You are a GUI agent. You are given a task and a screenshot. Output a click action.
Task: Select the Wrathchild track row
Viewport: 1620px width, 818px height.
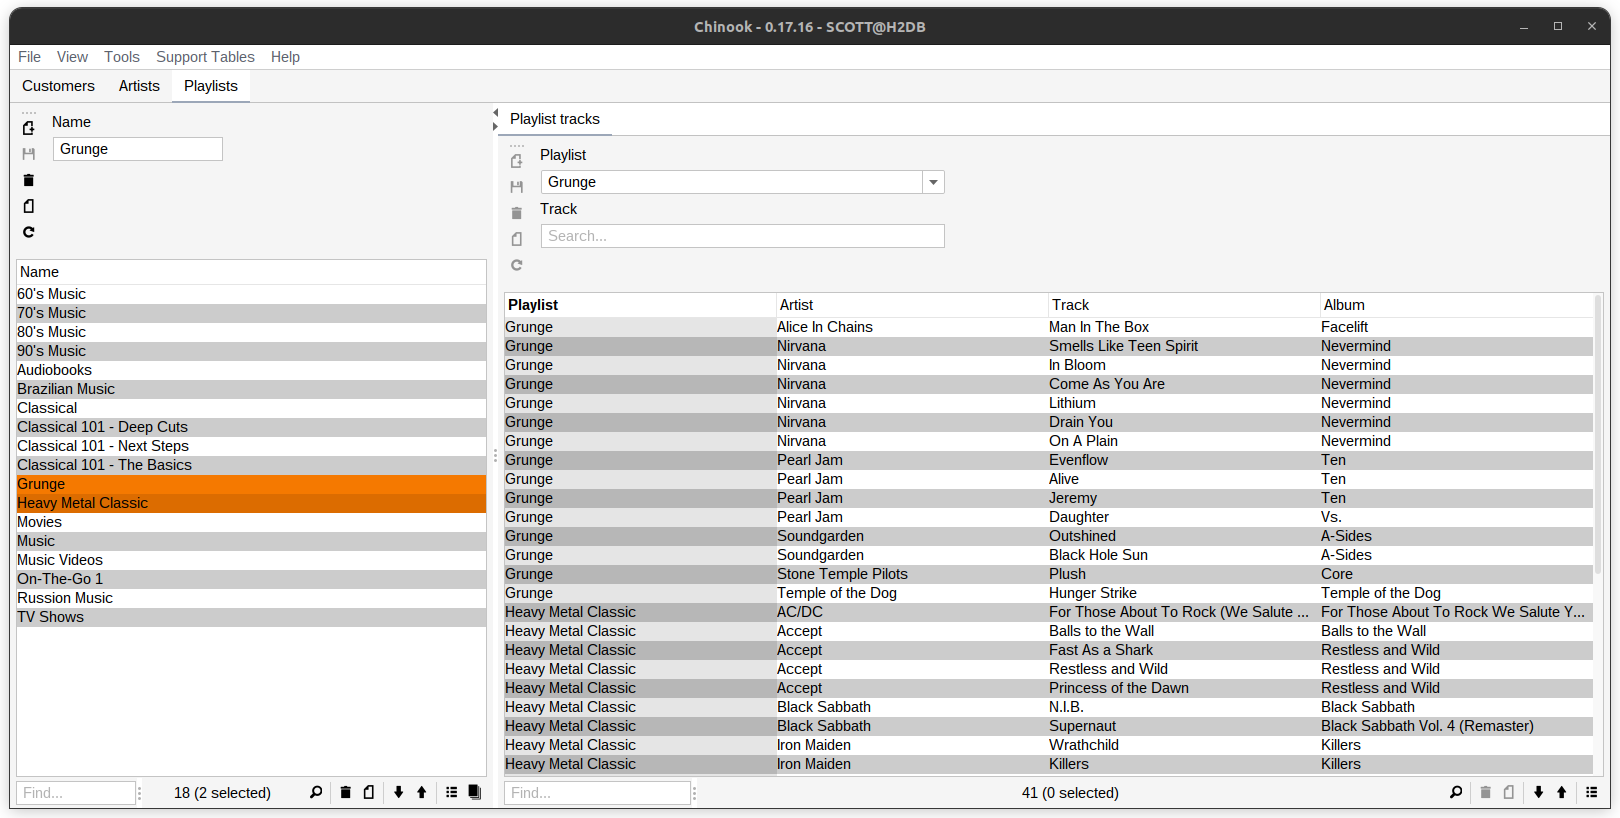(x=1049, y=745)
